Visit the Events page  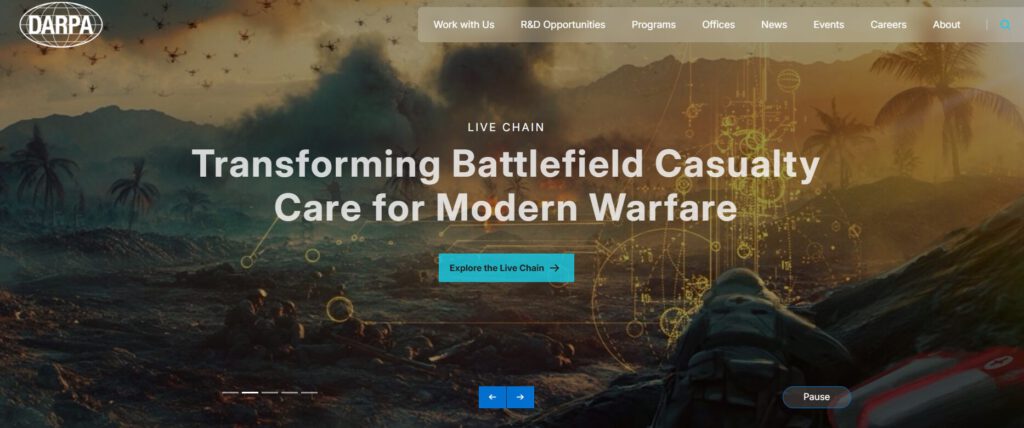pyautogui.click(x=829, y=25)
